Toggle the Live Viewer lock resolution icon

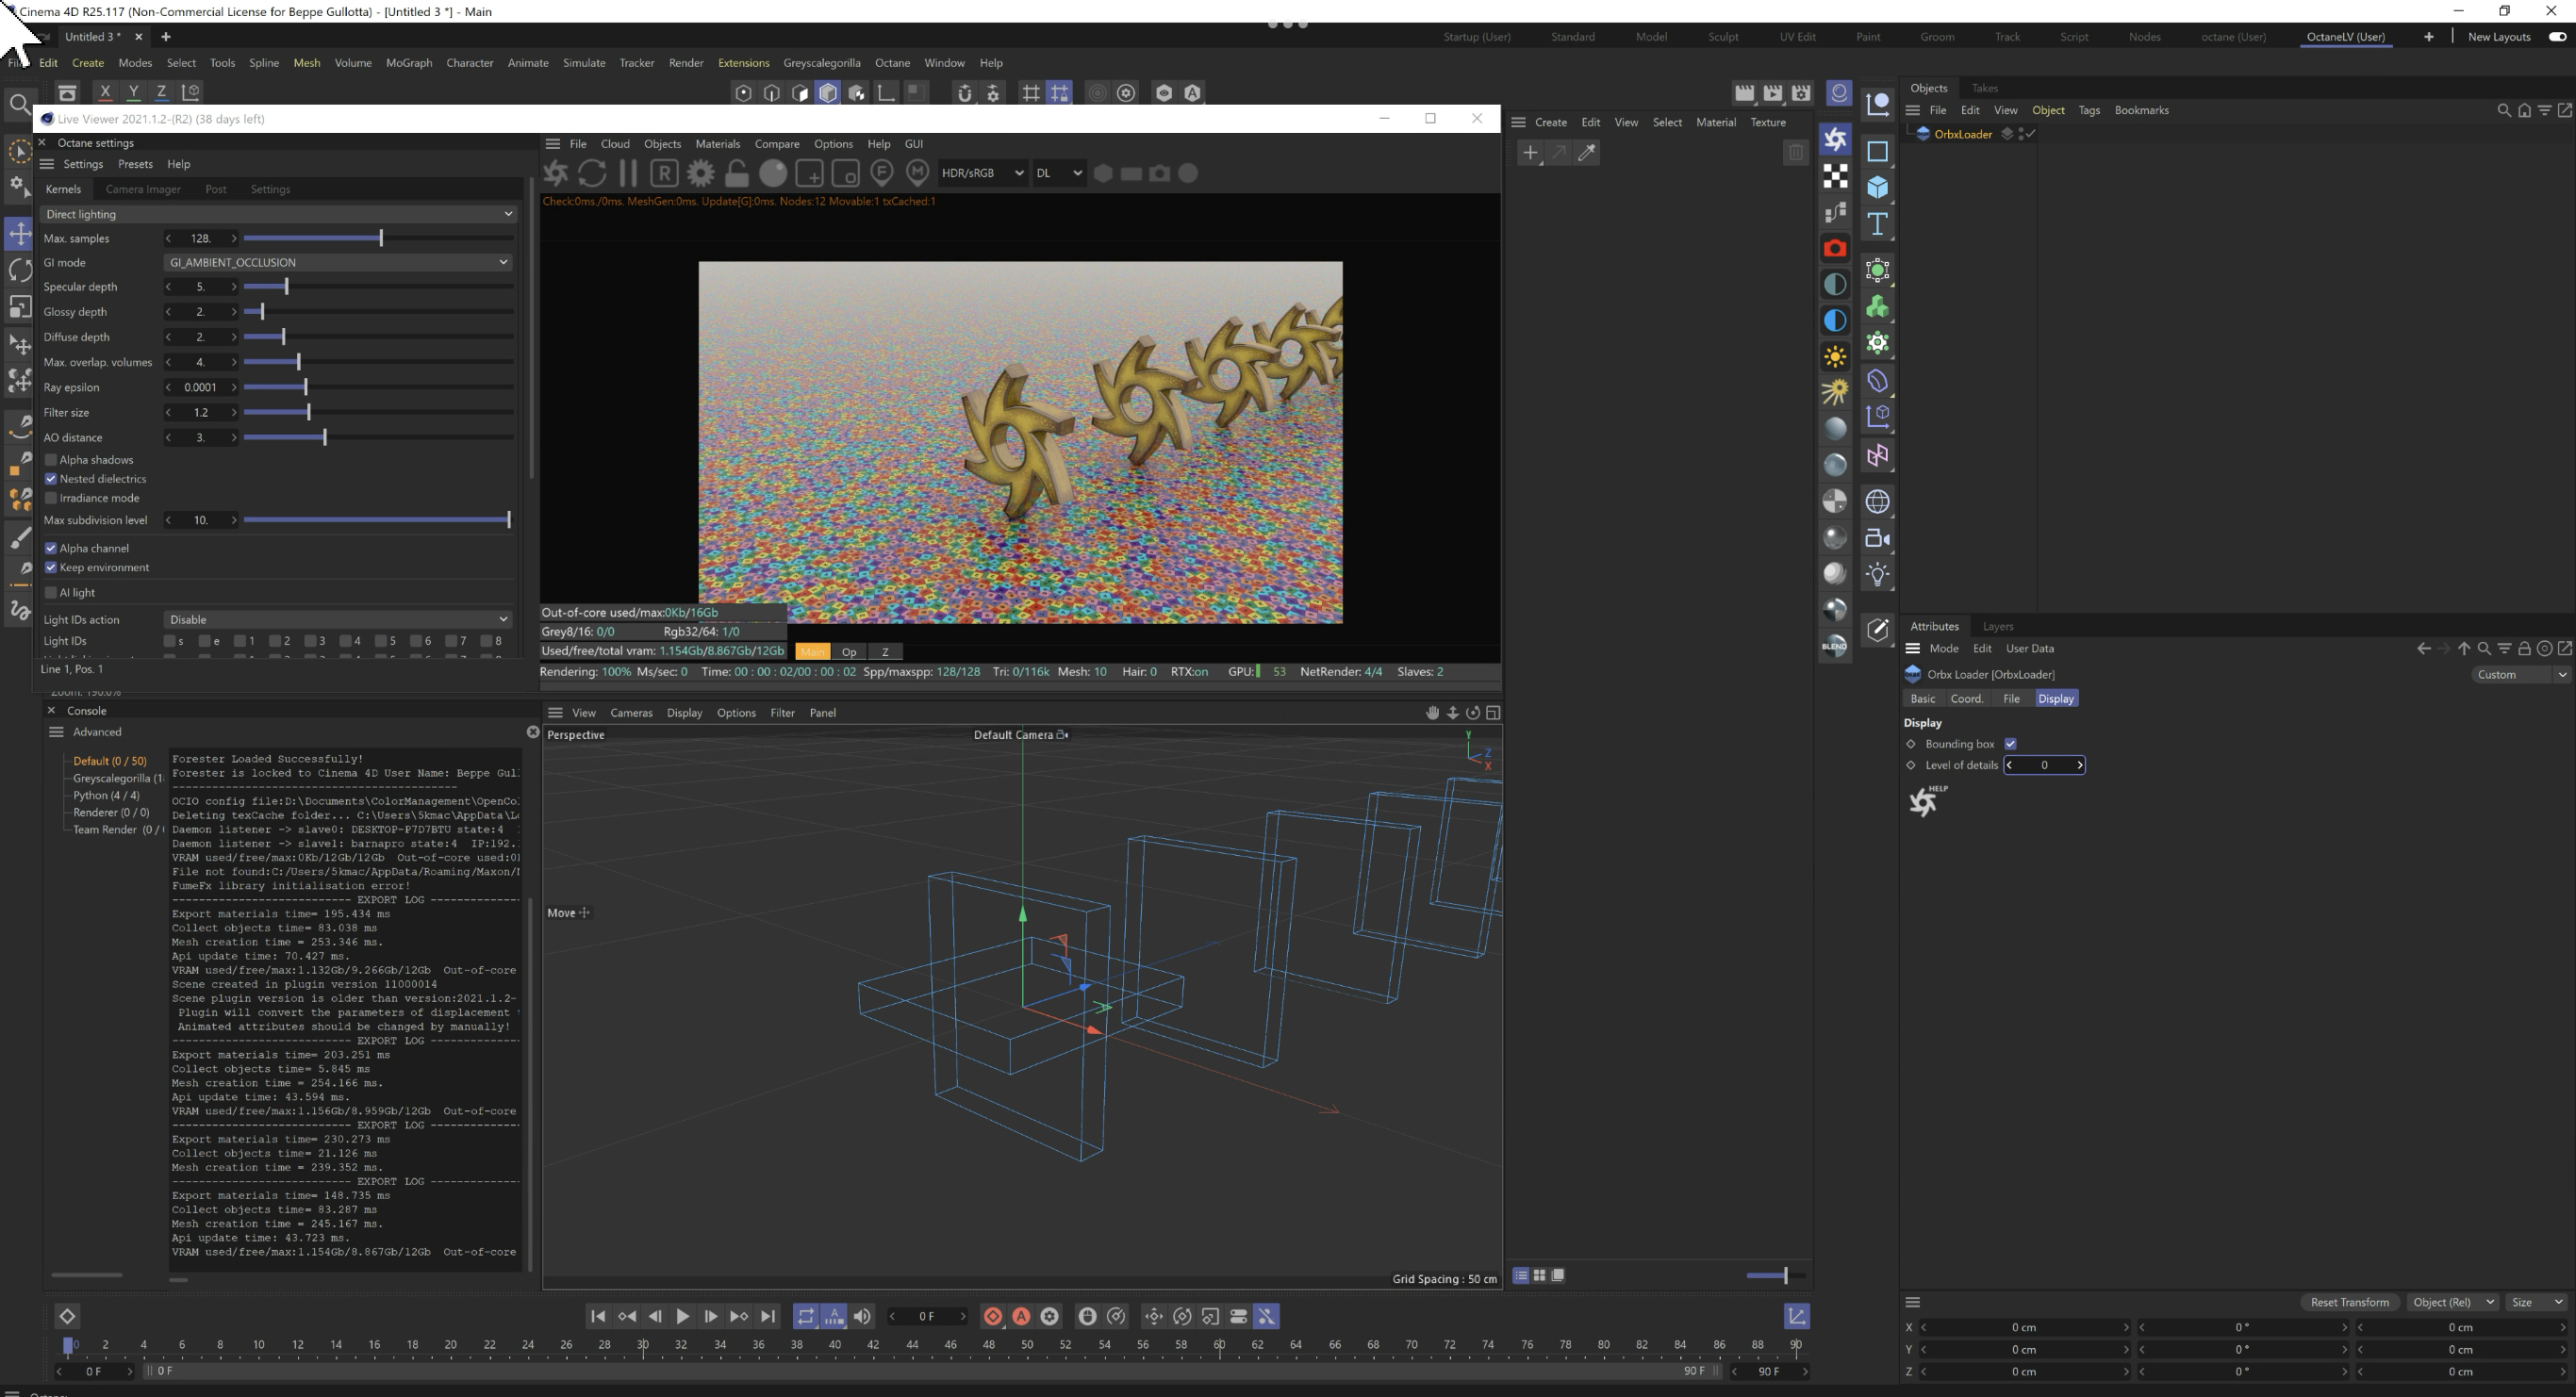click(x=737, y=174)
